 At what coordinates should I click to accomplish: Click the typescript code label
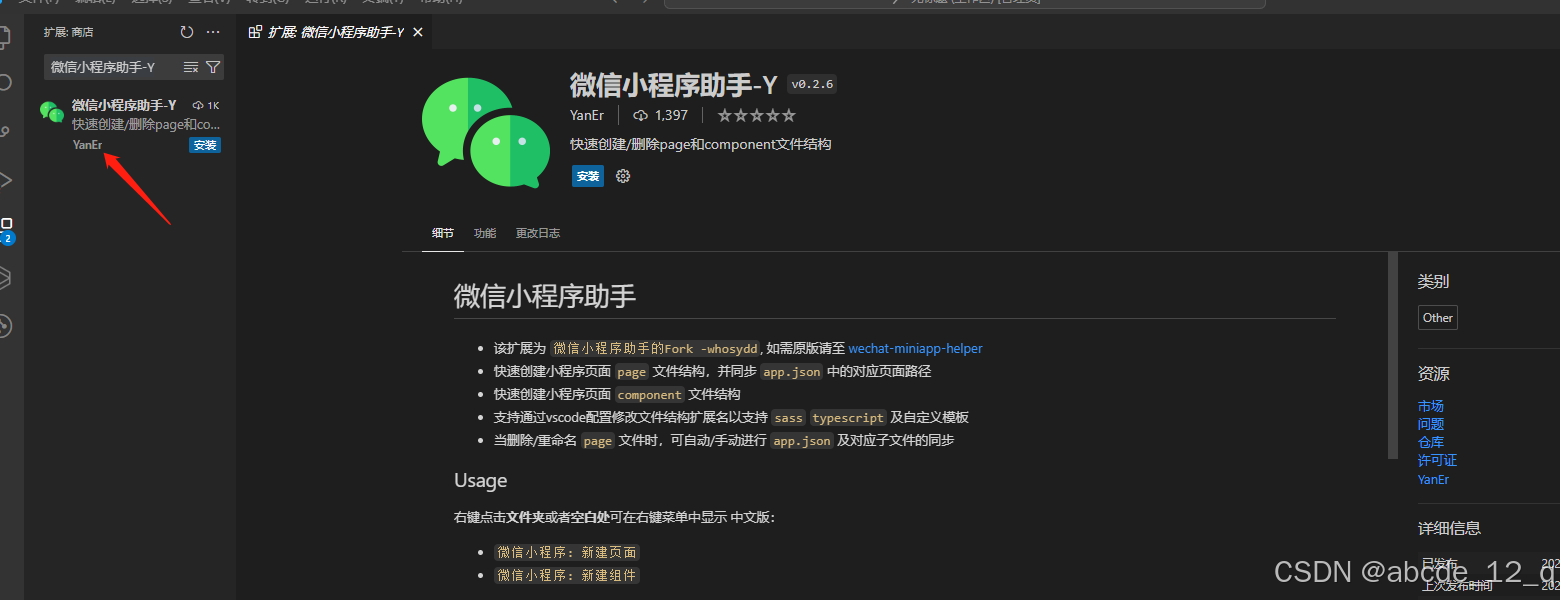848,417
